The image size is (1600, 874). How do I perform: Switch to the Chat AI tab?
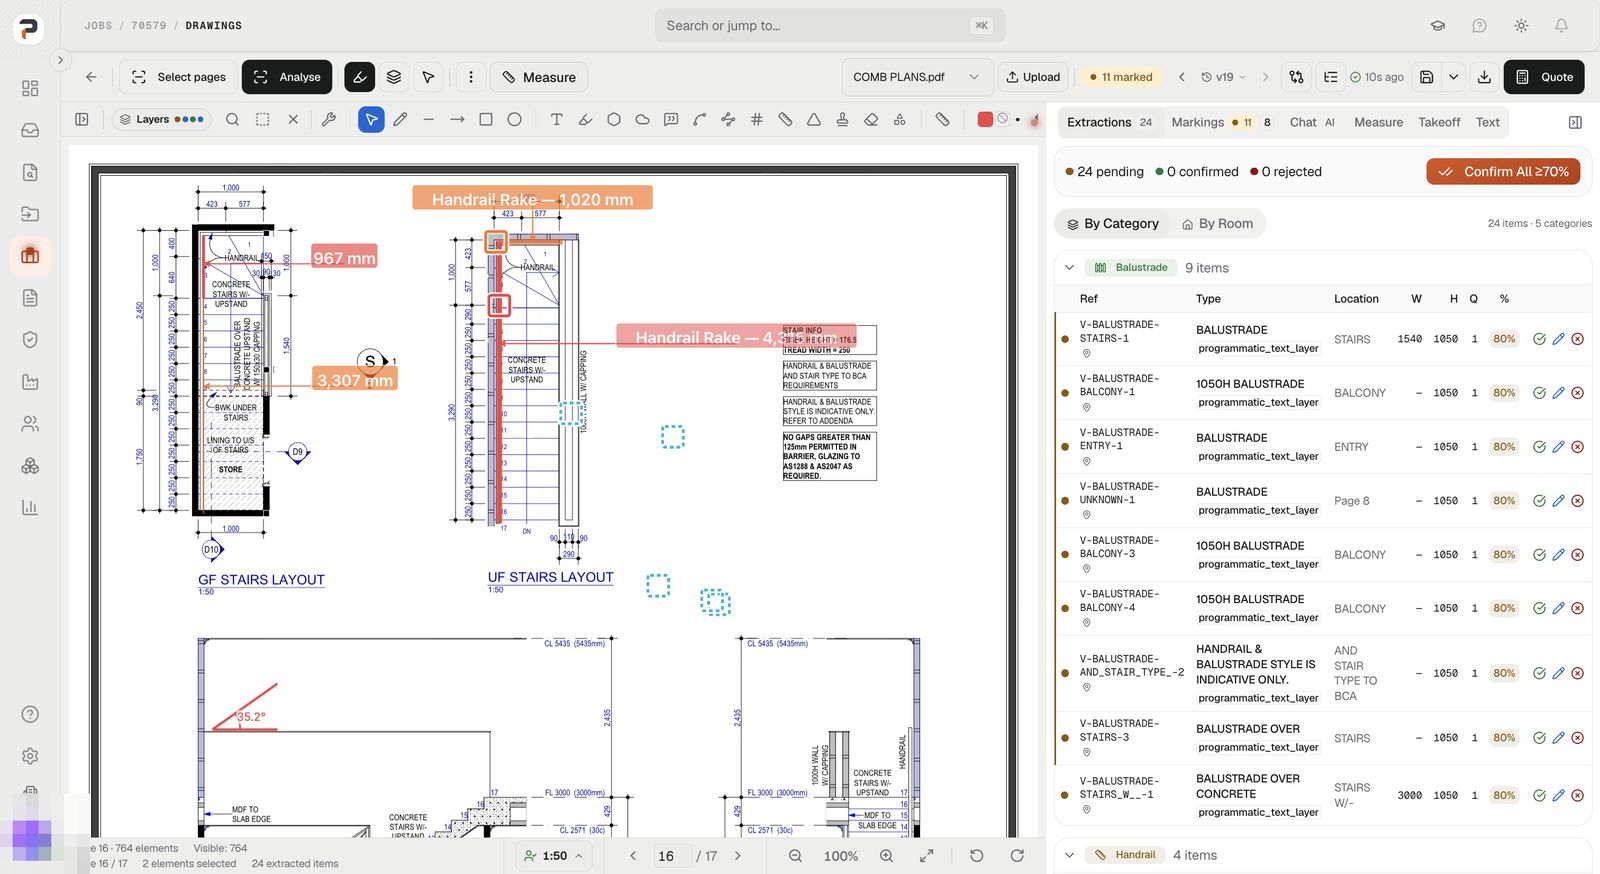point(1312,122)
